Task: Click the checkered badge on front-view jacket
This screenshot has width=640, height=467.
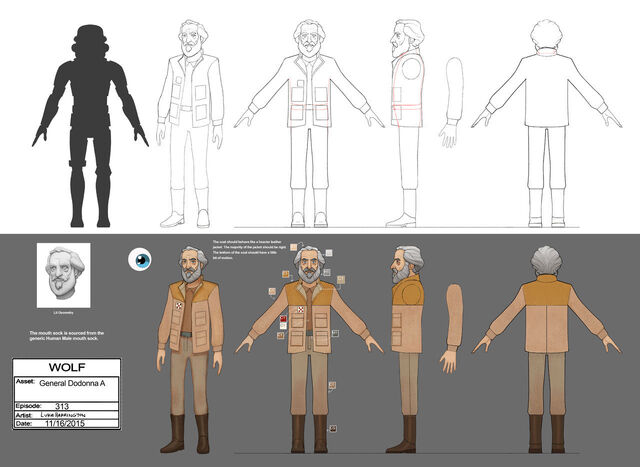Action: click(x=301, y=310)
